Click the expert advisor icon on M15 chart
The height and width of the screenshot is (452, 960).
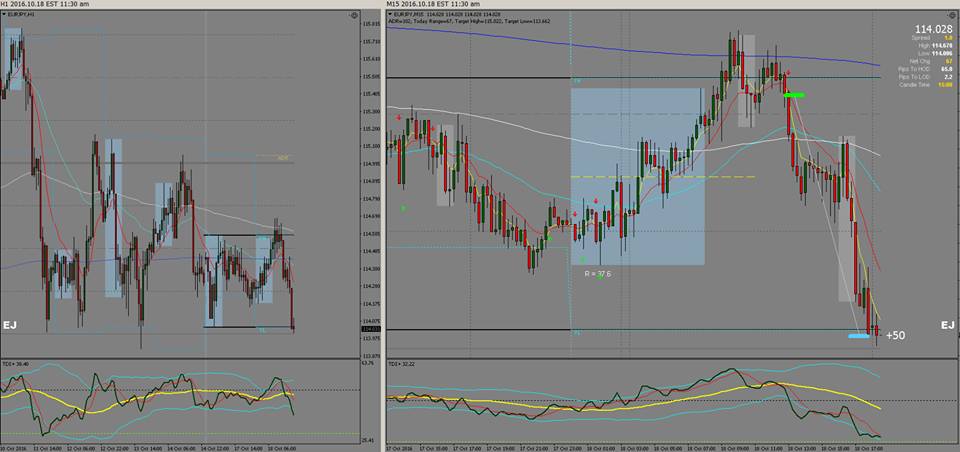(951, 15)
